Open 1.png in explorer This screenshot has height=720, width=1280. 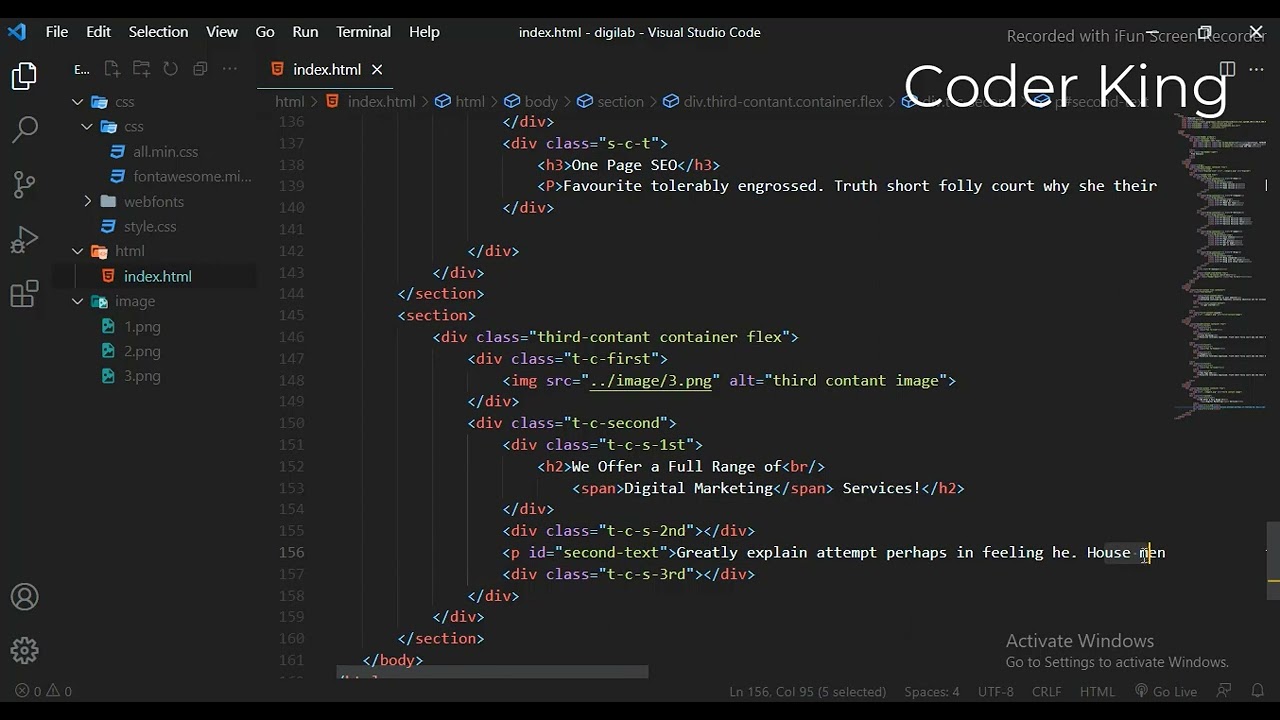pyautogui.click(x=142, y=327)
